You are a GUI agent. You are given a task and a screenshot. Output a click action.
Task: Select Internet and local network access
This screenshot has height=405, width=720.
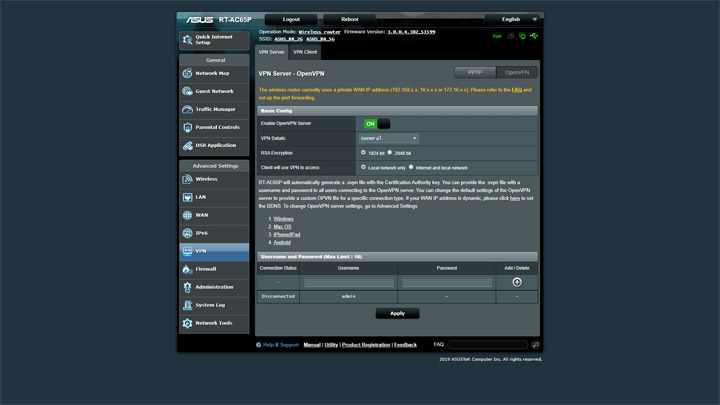point(411,167)
